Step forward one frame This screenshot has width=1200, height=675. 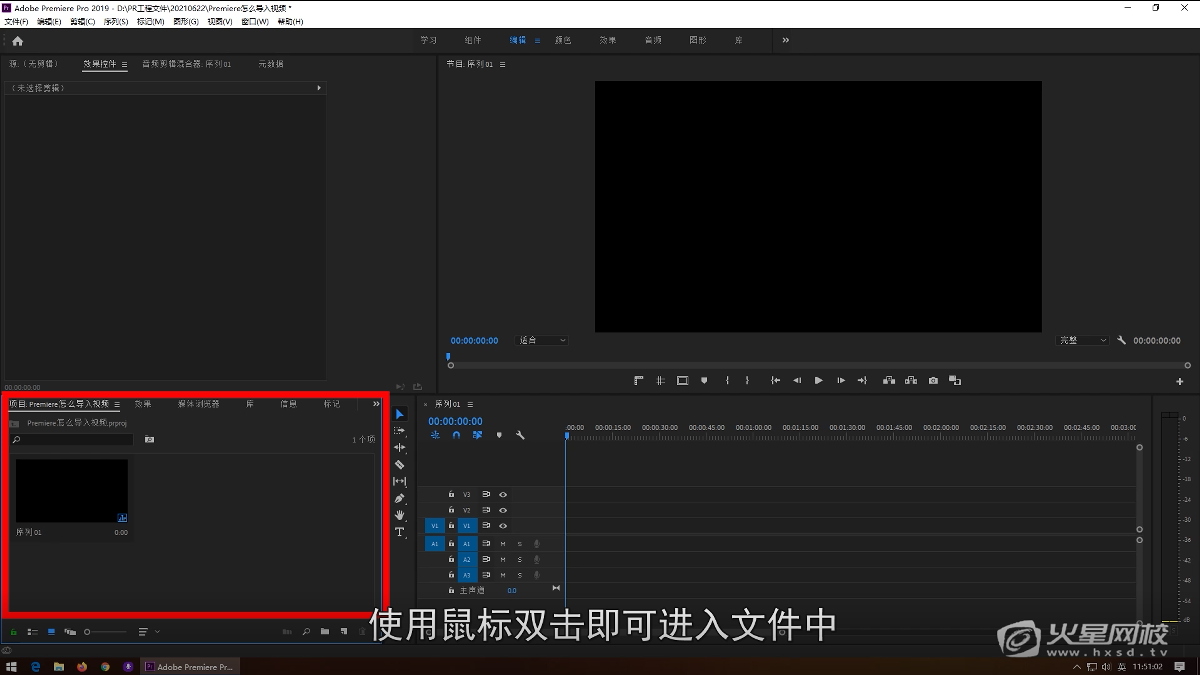(x=841, y=380)
